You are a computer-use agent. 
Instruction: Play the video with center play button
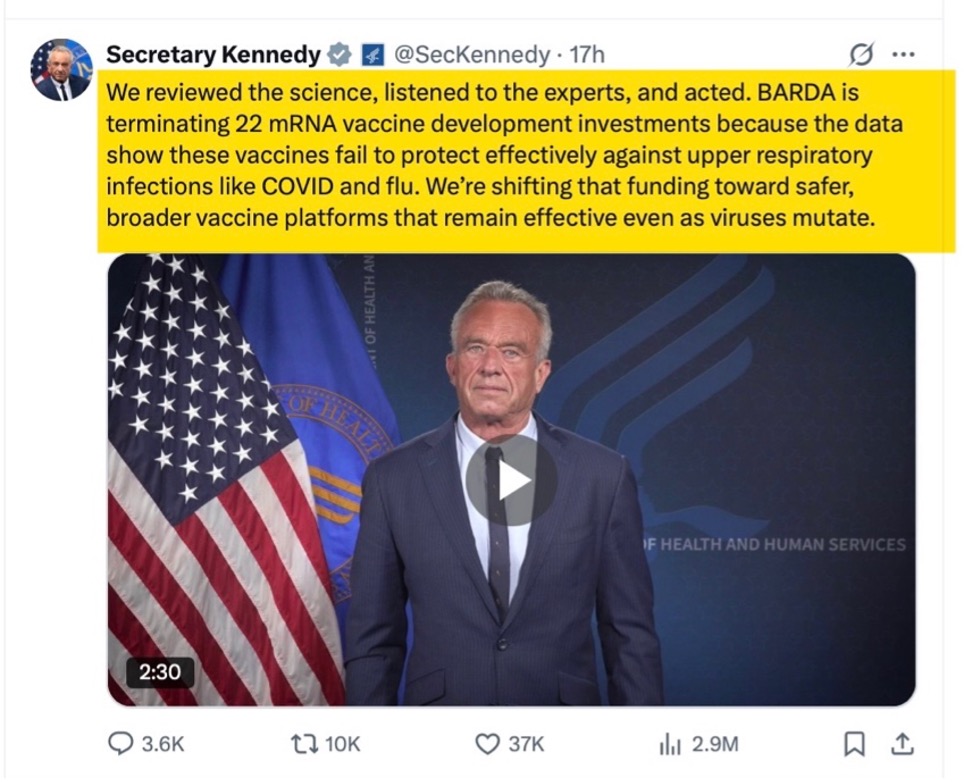[511, 480]
